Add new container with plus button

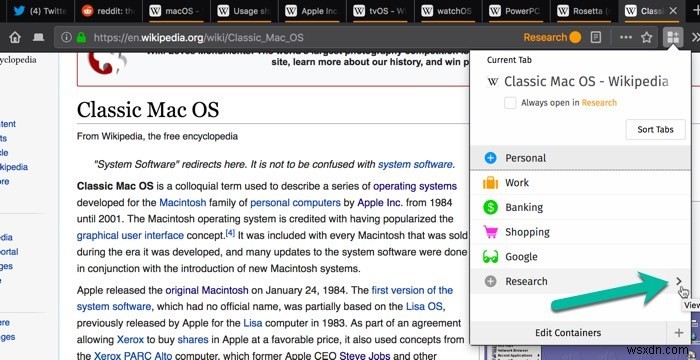point(679,333)
